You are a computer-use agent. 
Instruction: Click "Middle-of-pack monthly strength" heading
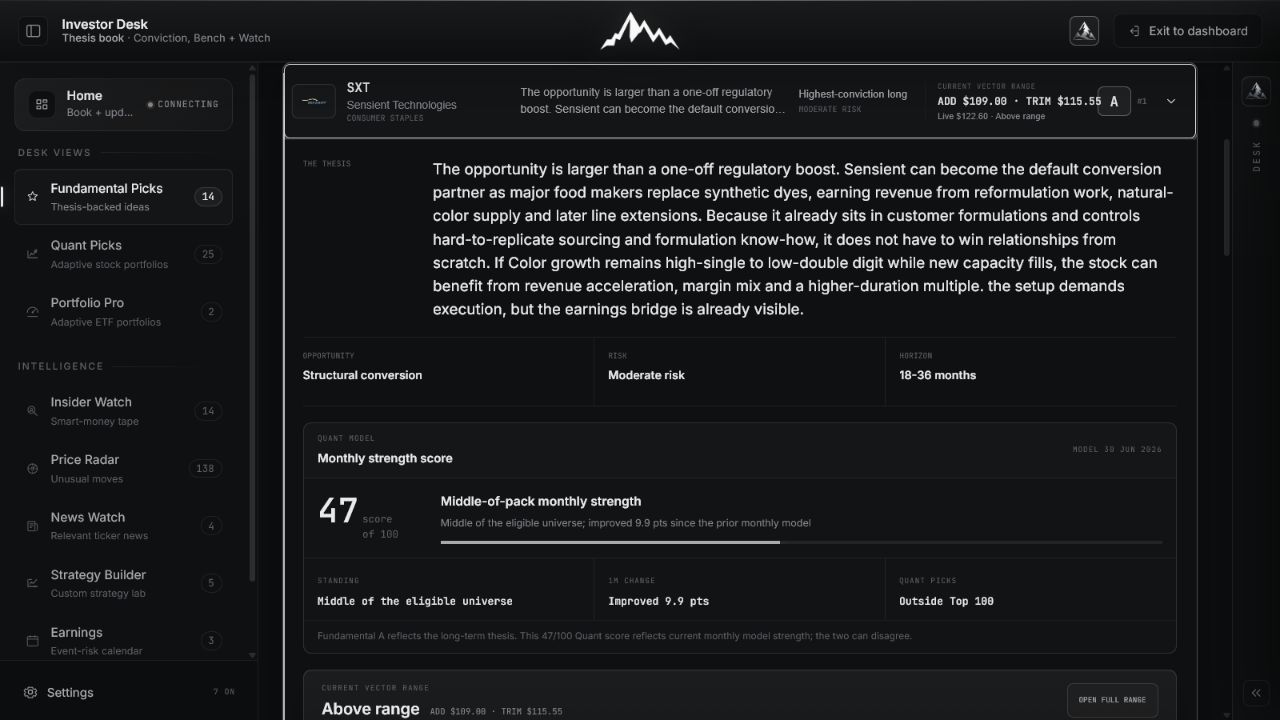point(541,501)
